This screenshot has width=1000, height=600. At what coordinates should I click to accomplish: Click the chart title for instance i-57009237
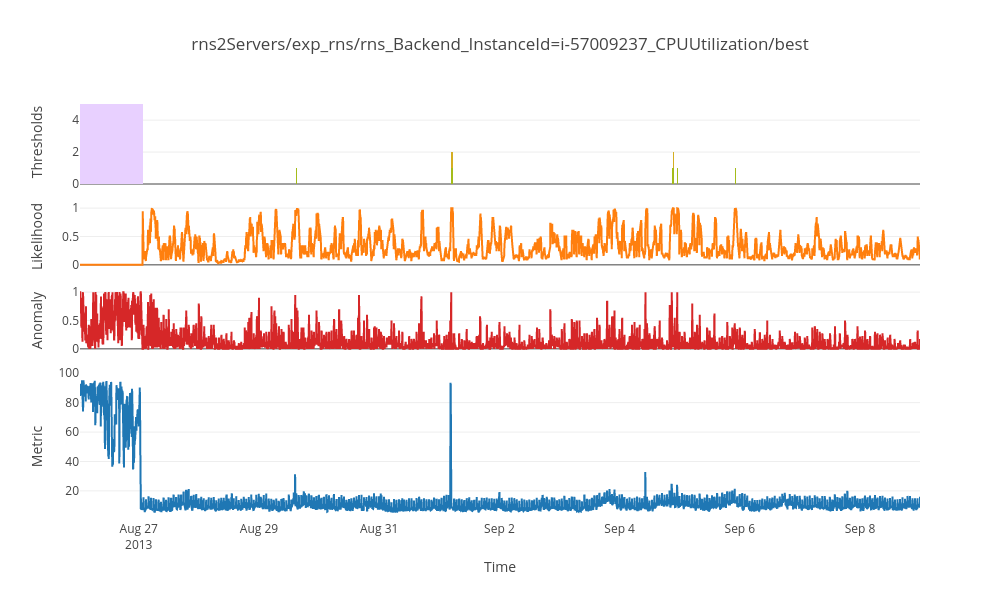coord(500,44)
